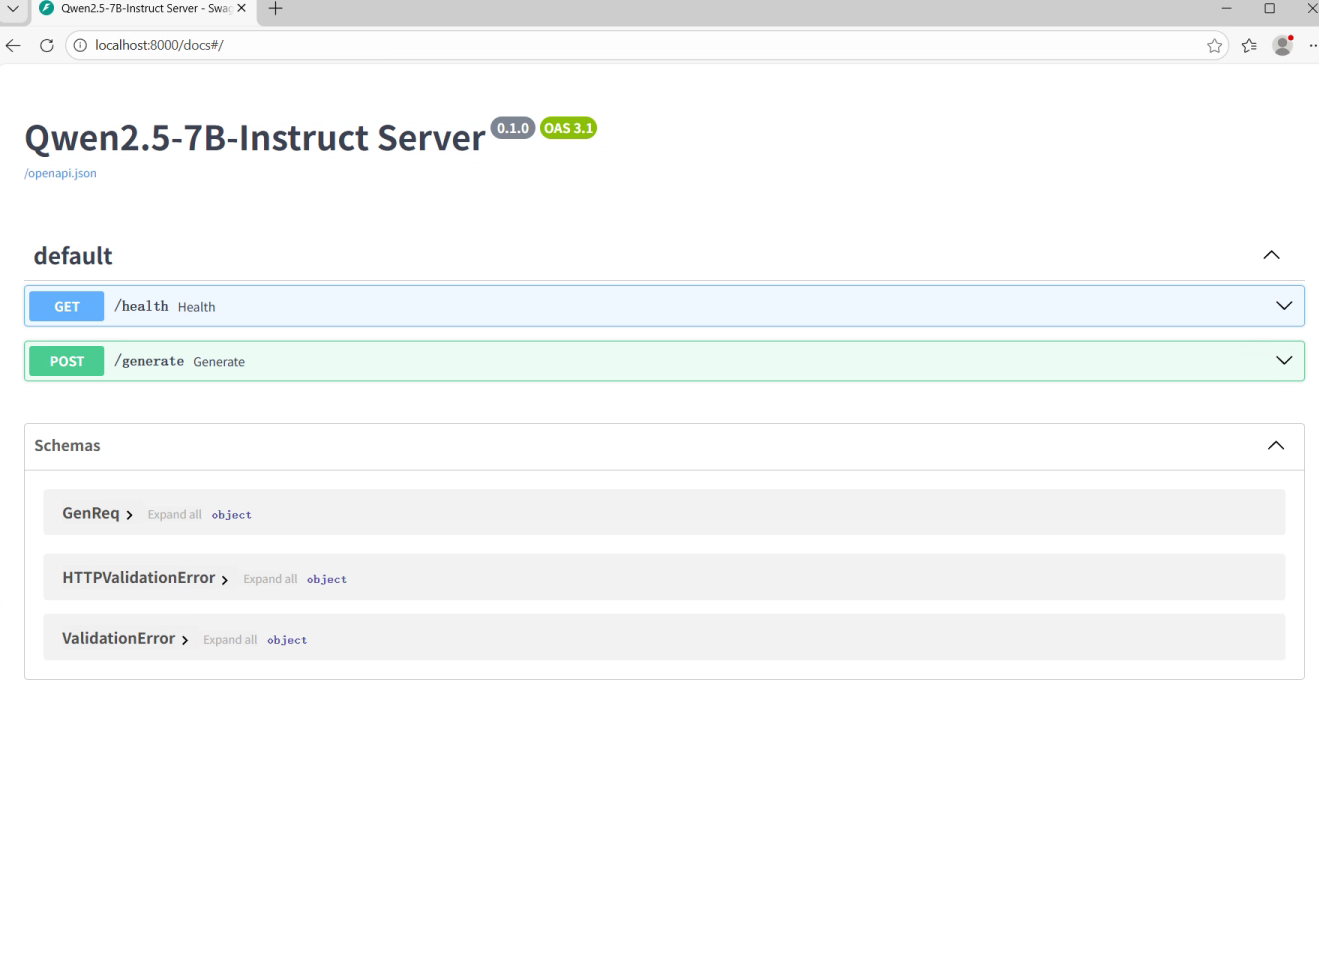Expand the ValidationError schema
The image size is (1319, 961).
[125, 638]
